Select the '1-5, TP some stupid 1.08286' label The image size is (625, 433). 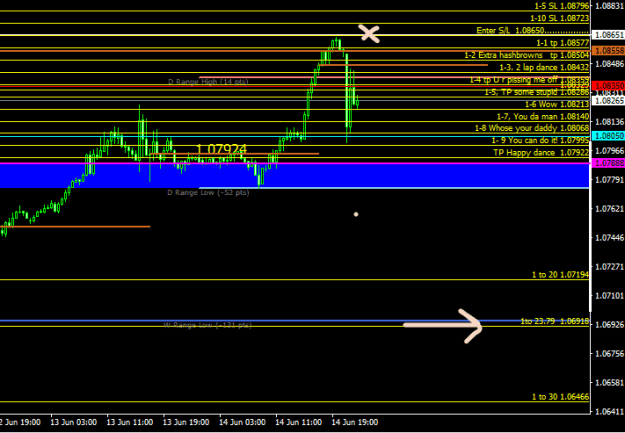pyautogui.click(x=537, y=92)
